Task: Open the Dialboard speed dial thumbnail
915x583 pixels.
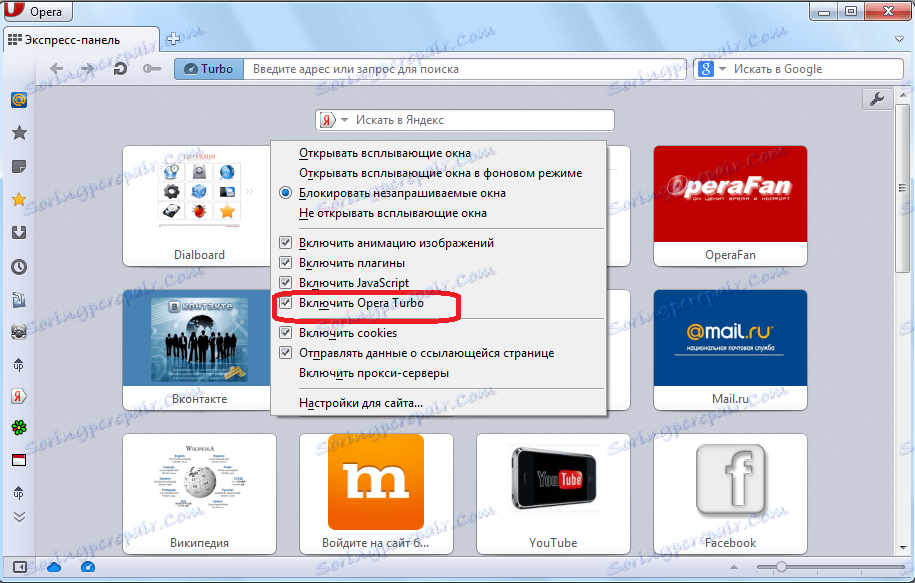Action: click(x=197, y=206)
